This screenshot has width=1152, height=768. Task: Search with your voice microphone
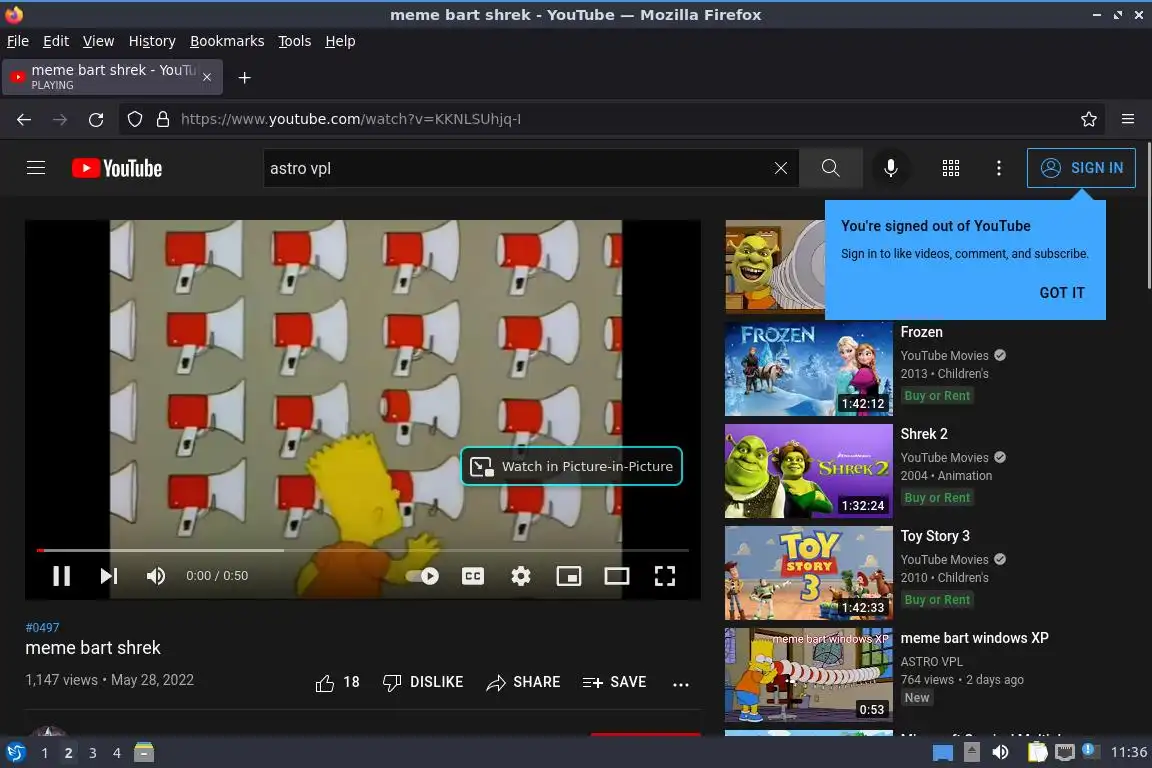pos(890,168)
